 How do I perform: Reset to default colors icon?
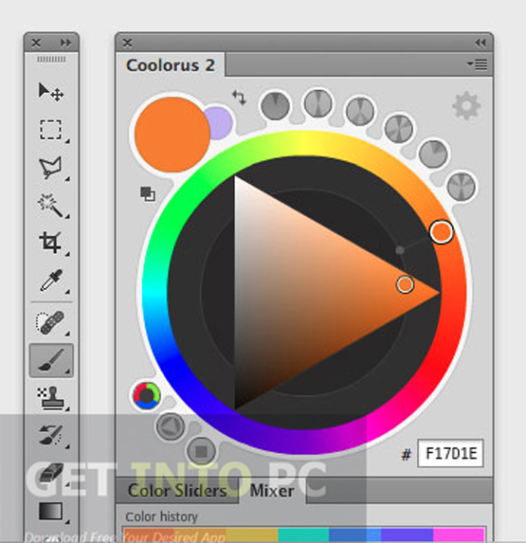[148, 194]
